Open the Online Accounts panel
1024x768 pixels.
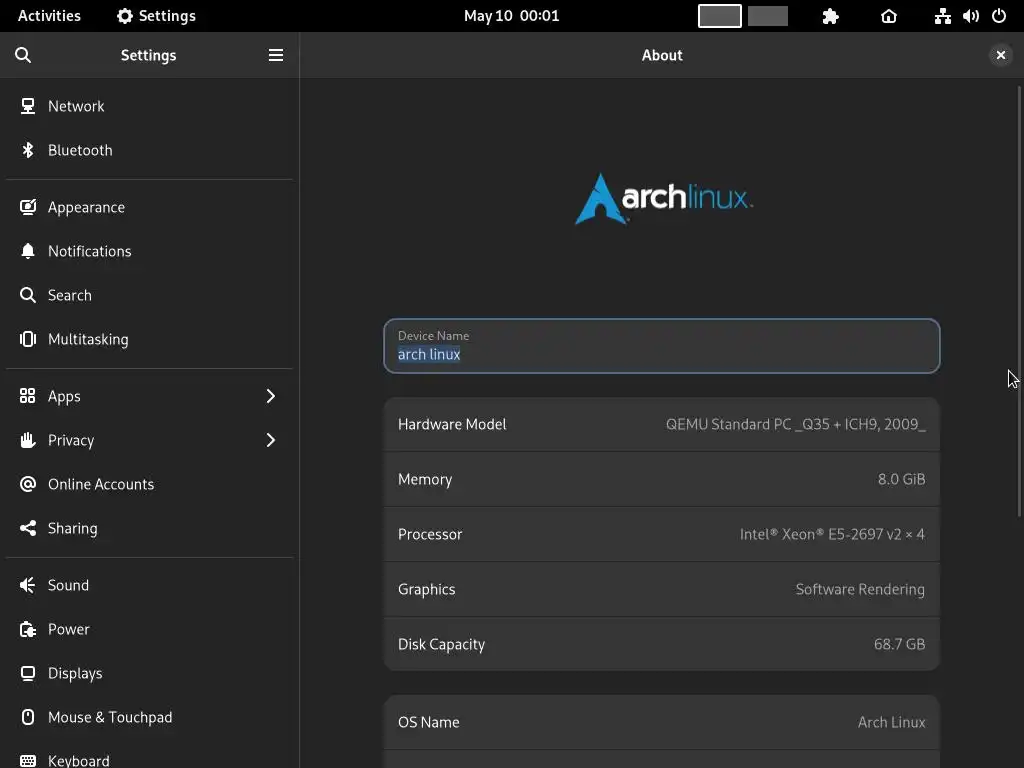point(150,484)
